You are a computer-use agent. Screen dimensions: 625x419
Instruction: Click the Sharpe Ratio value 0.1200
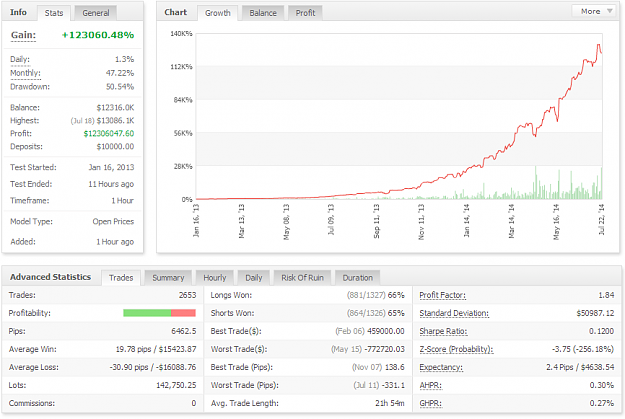pos(602,331)
